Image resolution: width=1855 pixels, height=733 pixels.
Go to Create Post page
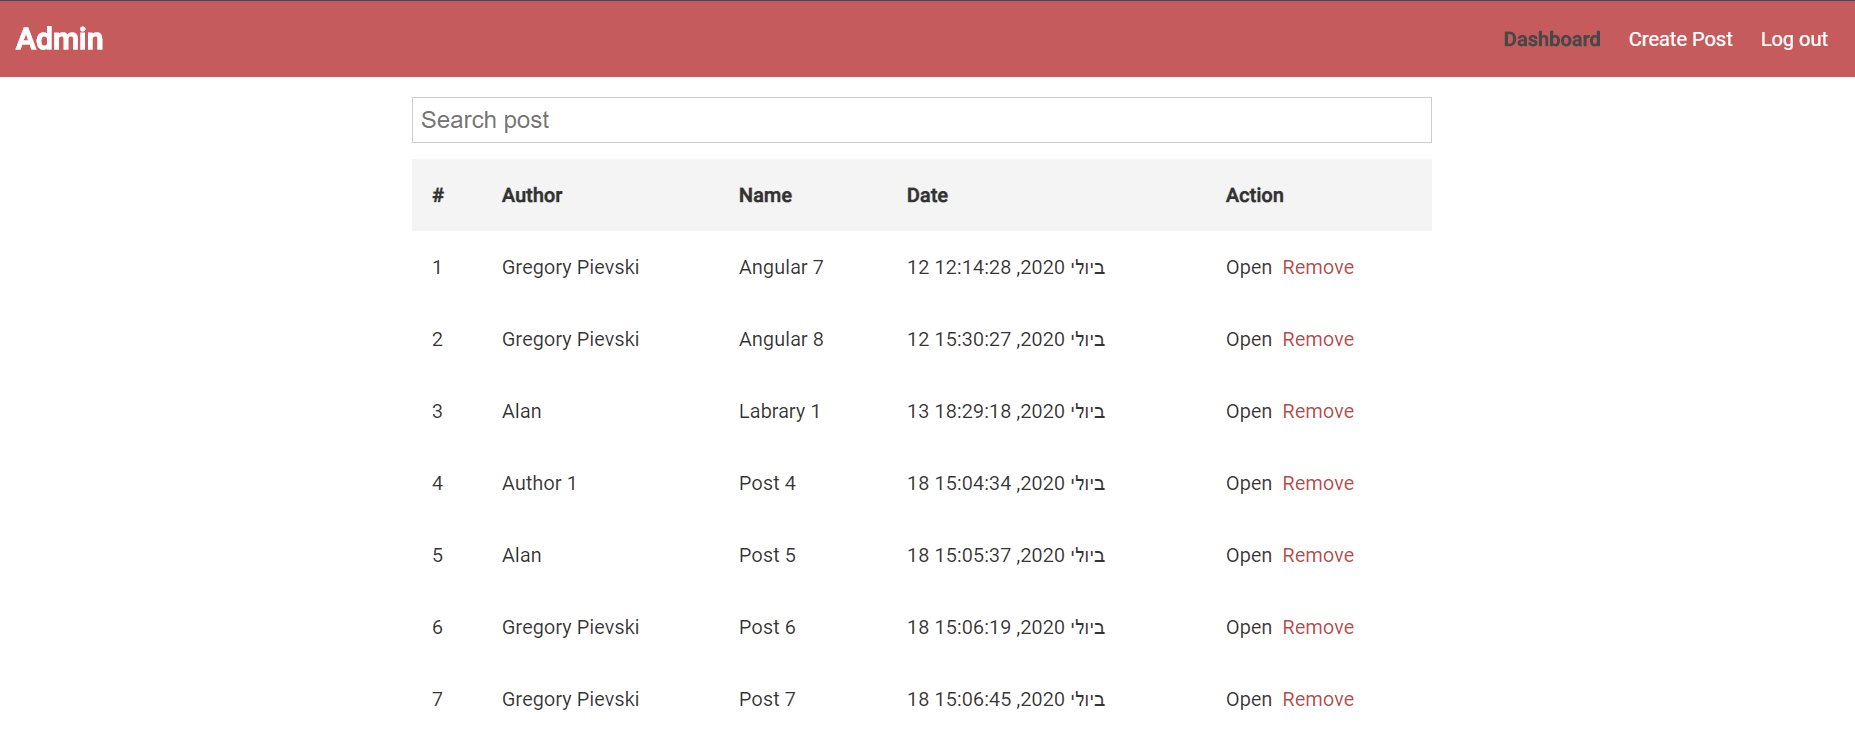[x=1680, y=39]
